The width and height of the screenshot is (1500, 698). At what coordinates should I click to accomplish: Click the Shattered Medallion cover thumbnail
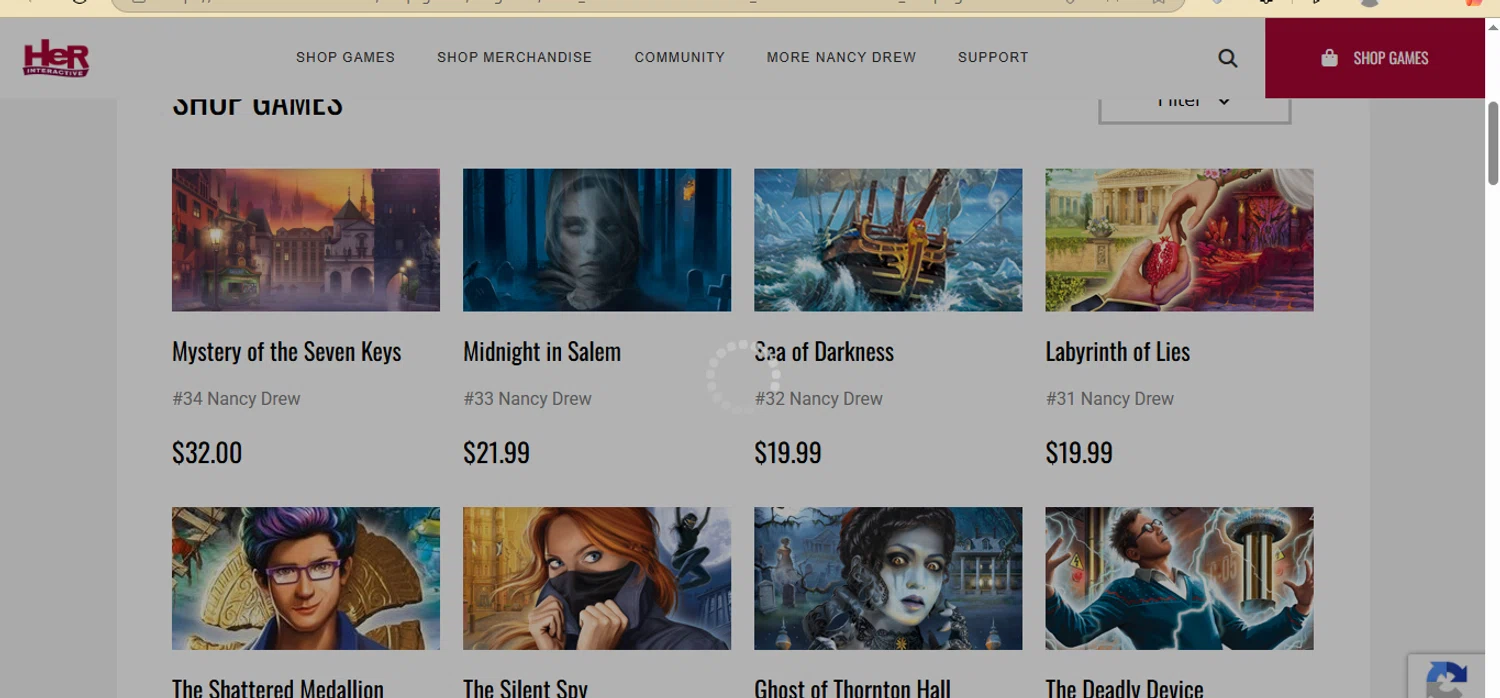click(306, 578)
